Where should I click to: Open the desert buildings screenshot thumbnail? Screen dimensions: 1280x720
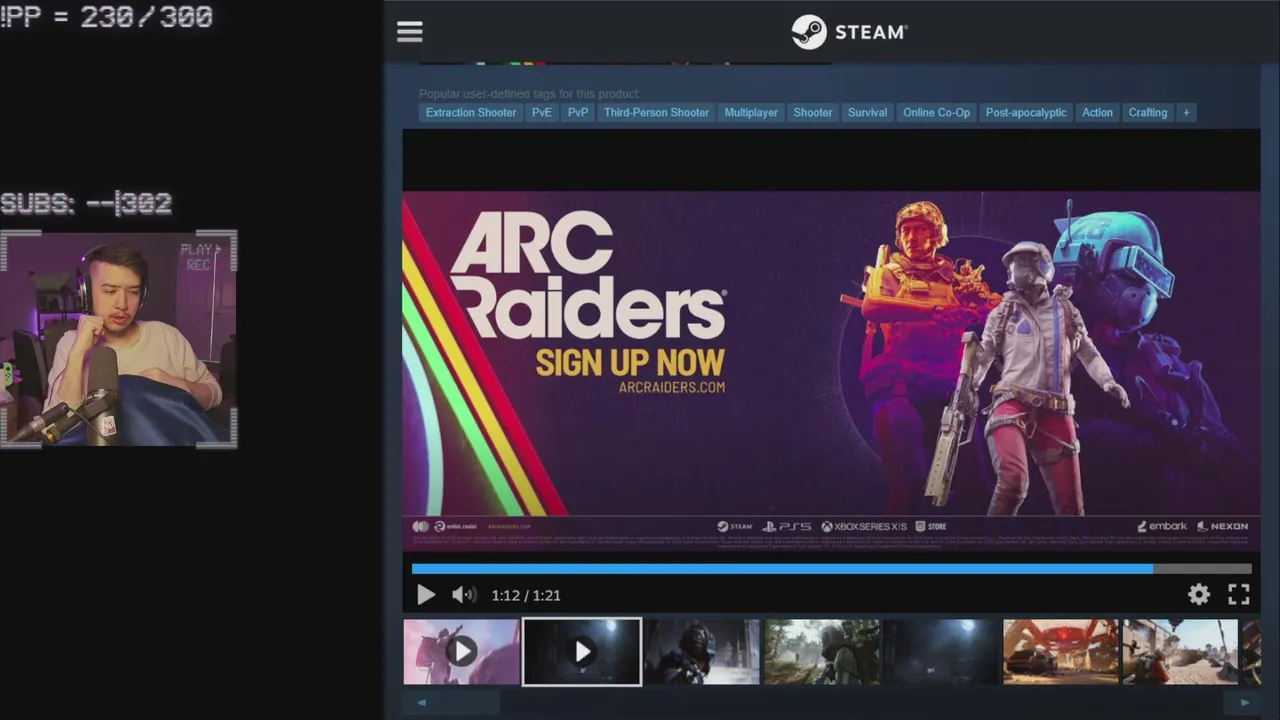click(x=1181, y=652)
